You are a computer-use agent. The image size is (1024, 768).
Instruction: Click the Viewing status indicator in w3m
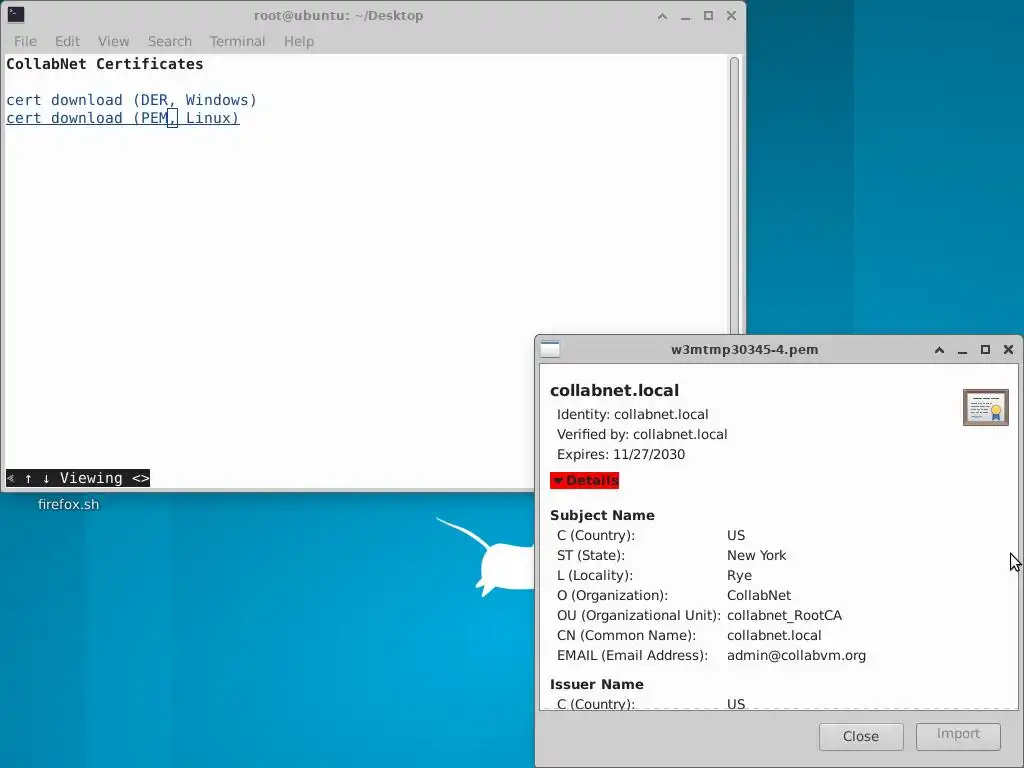(x=78, y=478)
